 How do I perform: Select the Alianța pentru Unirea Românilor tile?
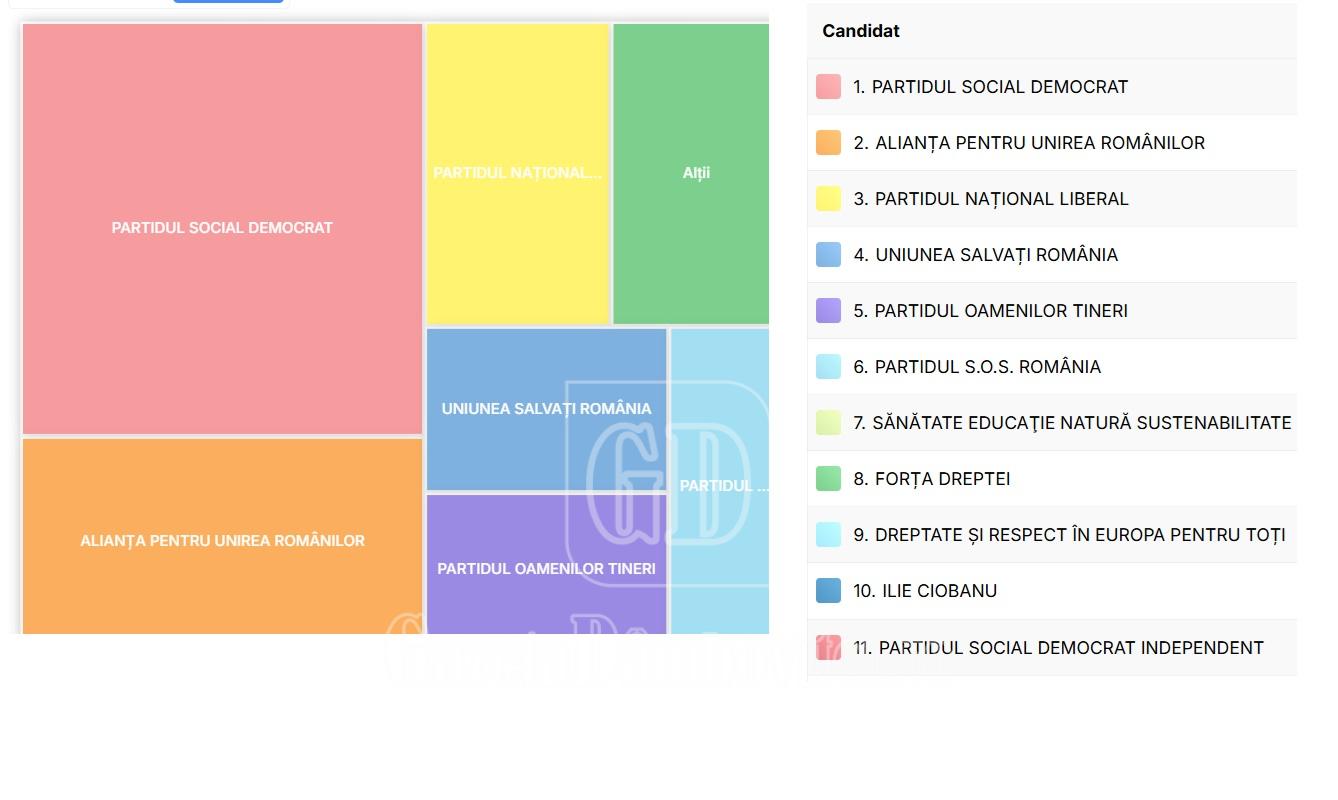click(x=222, y=537)
